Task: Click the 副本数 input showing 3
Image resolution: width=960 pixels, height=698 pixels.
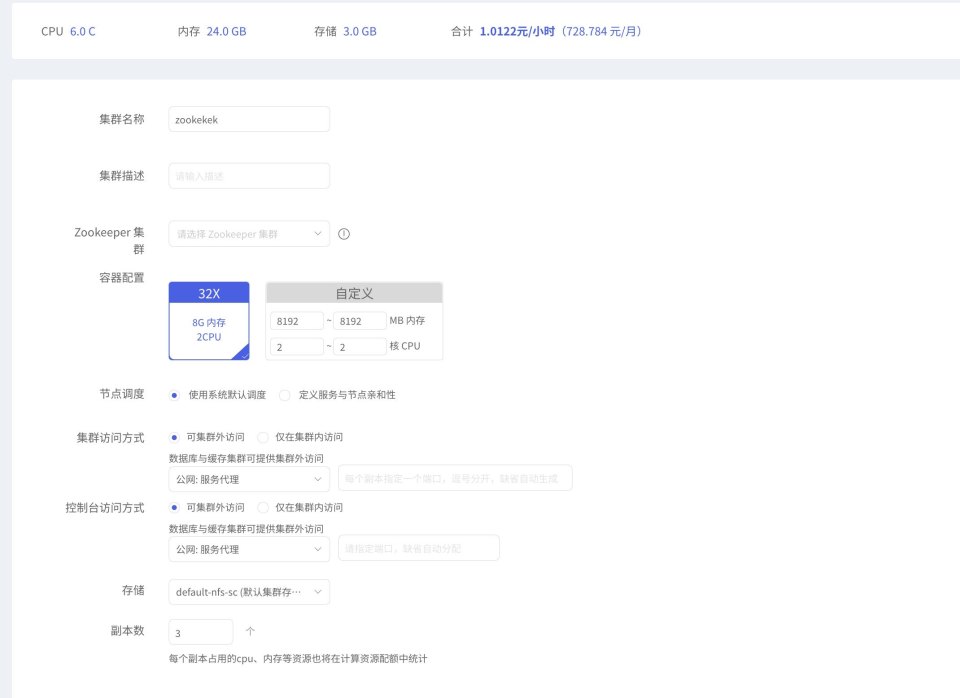Action: click(x=201, y=633)
